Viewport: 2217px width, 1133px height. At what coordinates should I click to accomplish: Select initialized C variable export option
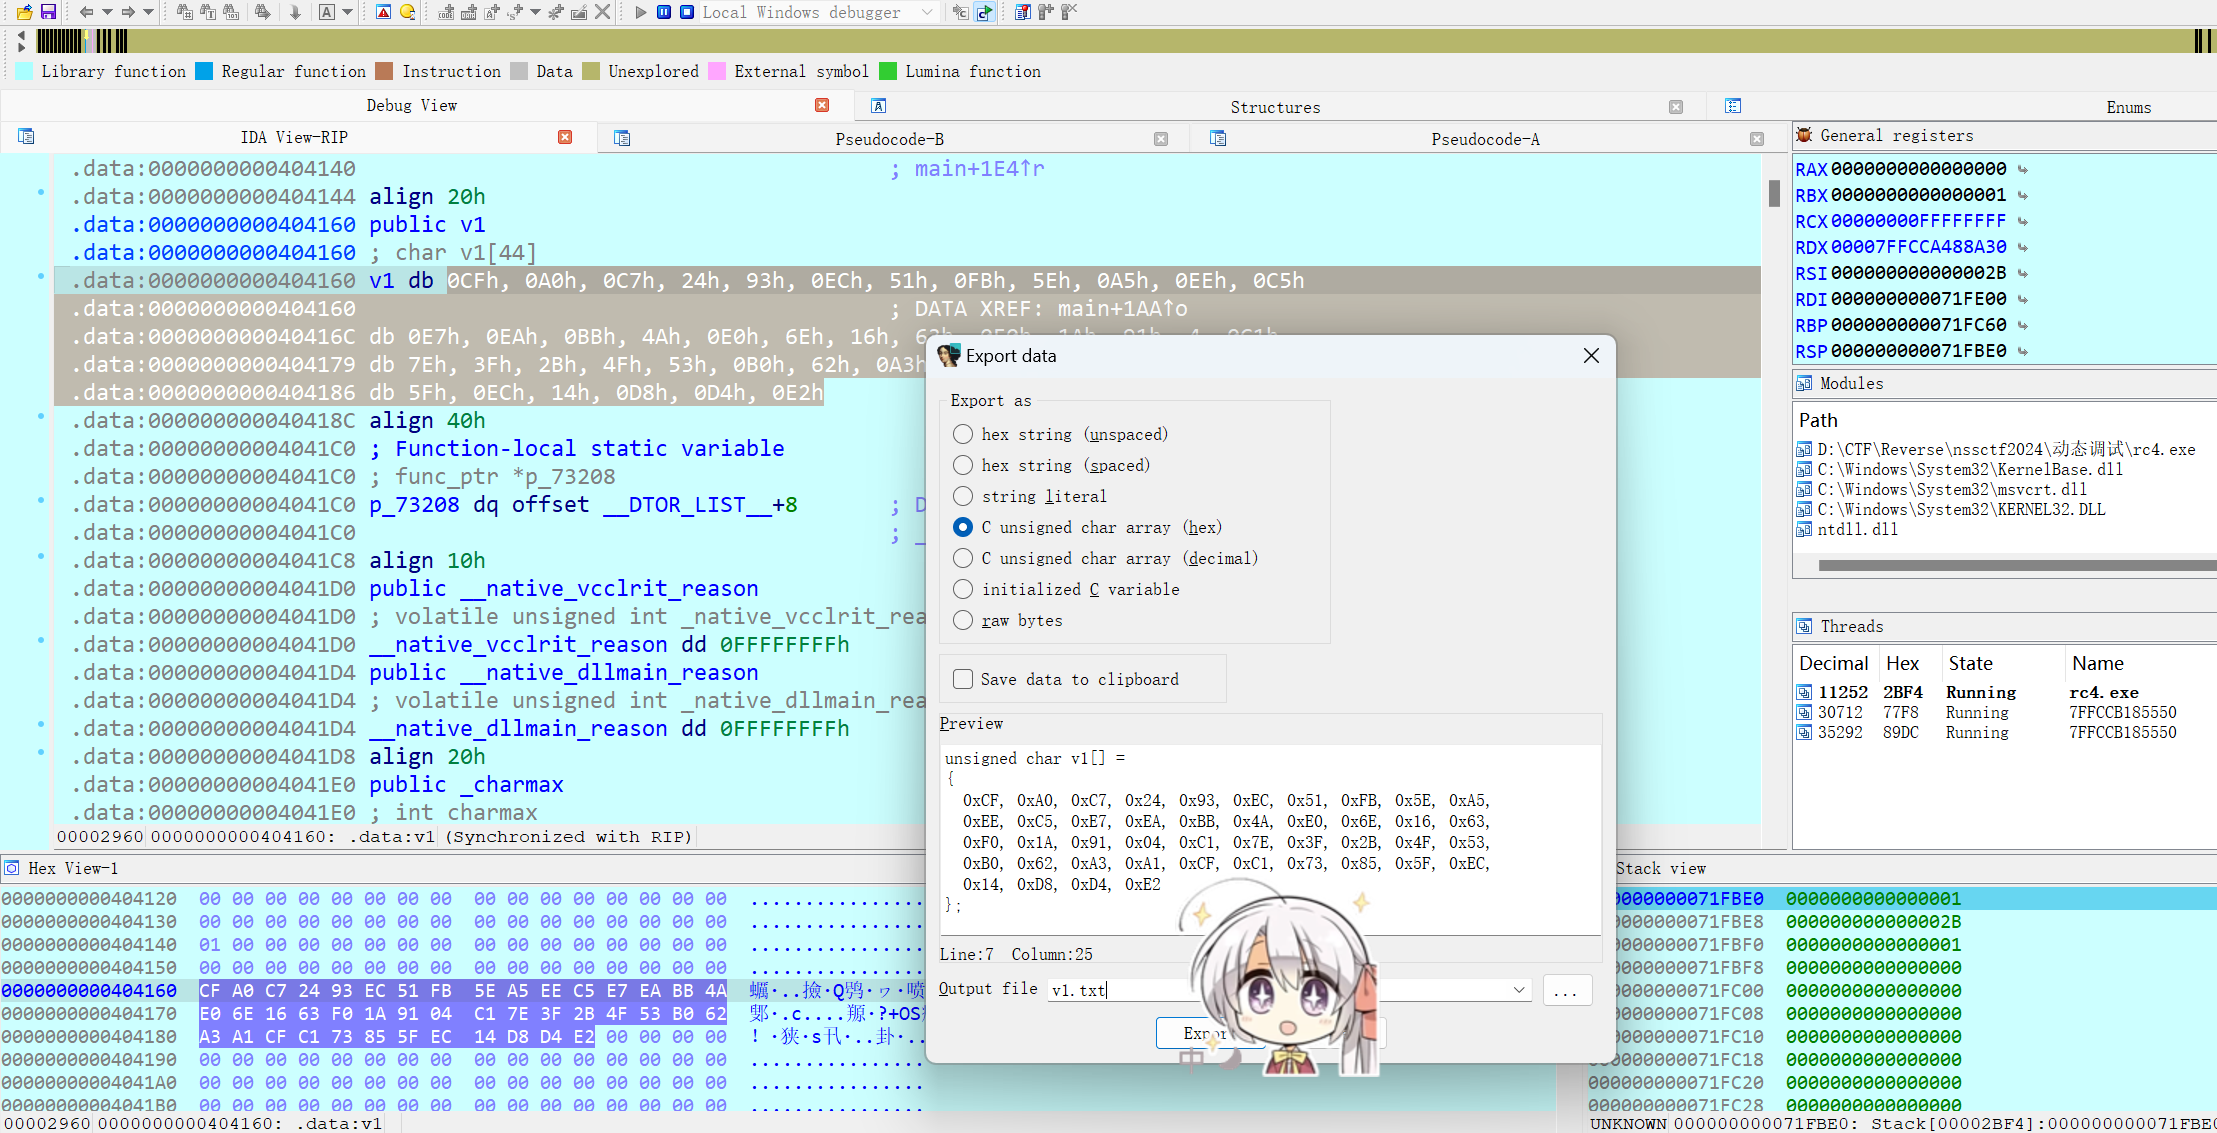coord(963,589)
